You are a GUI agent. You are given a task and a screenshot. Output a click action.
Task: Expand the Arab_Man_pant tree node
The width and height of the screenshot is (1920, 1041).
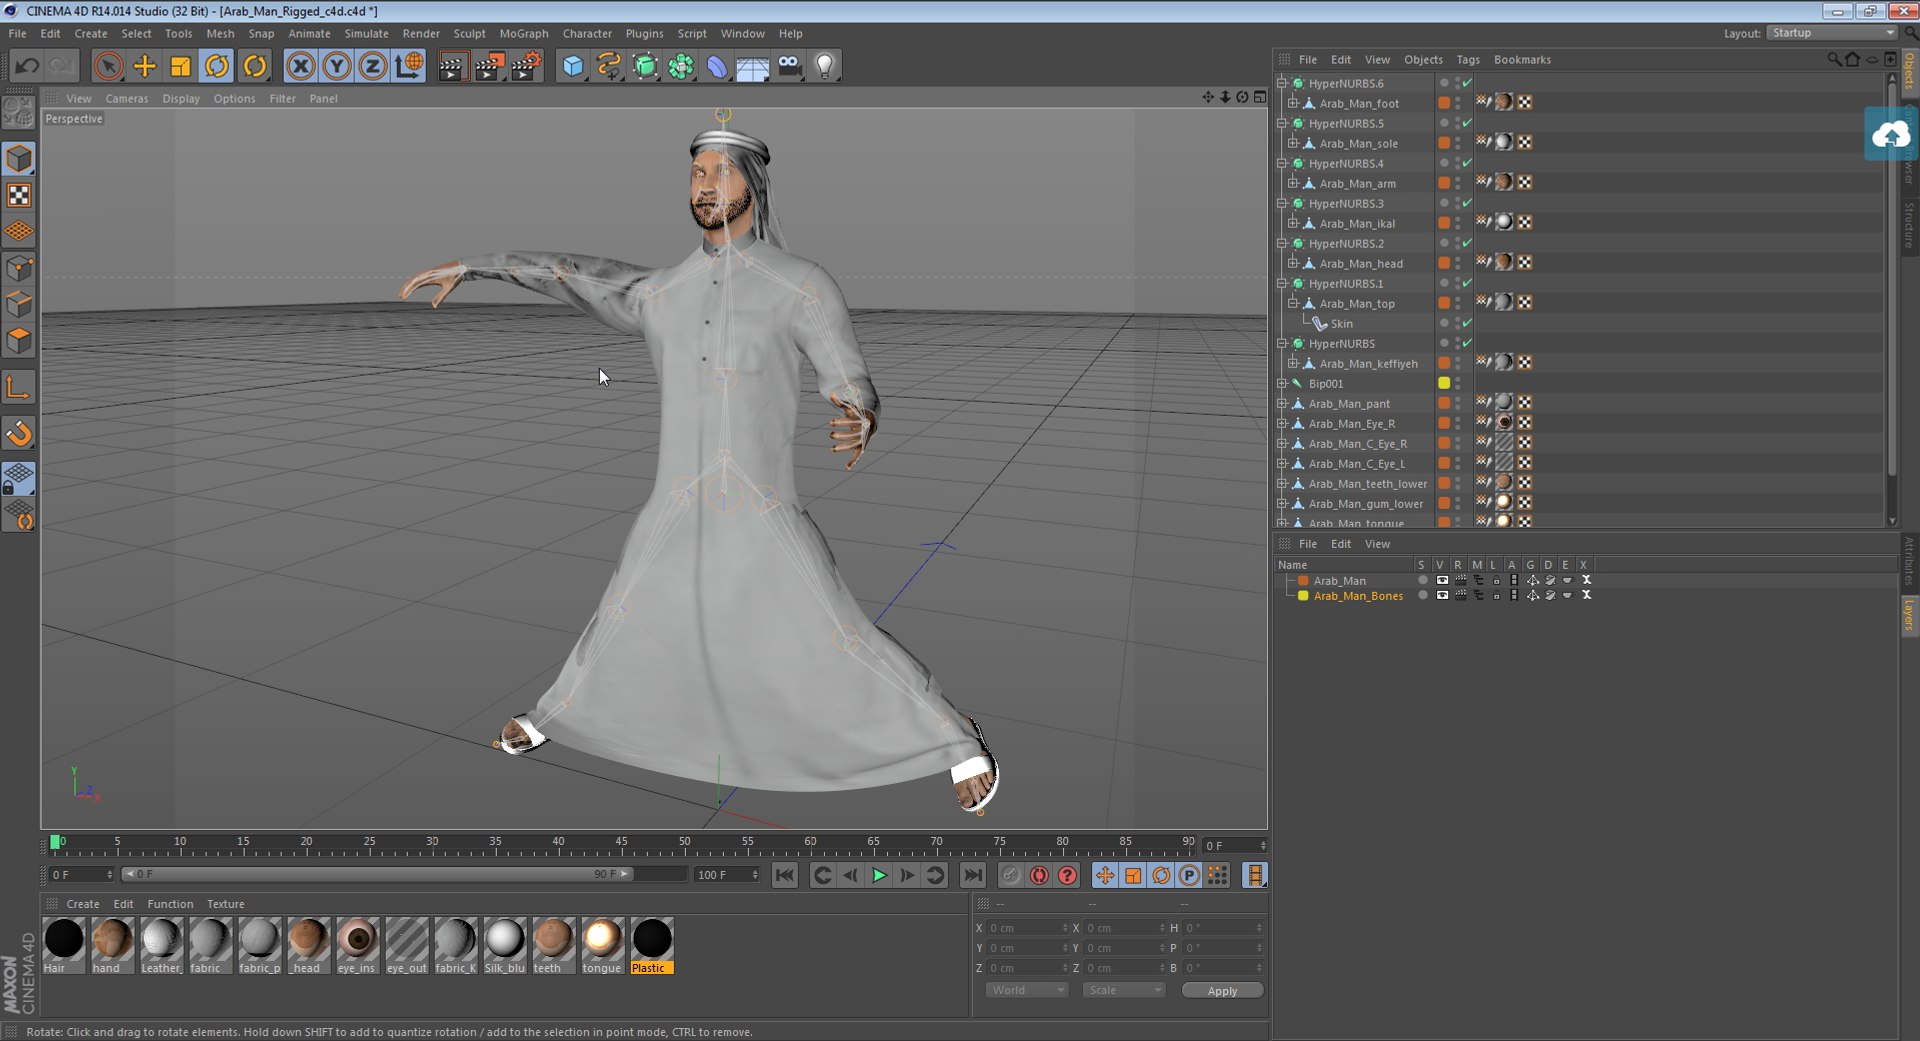pyautogui.click(x=1282, y=403)
